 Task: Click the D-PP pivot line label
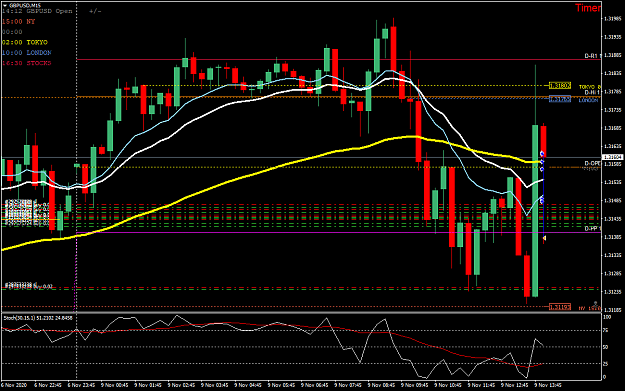pos(592,229)
